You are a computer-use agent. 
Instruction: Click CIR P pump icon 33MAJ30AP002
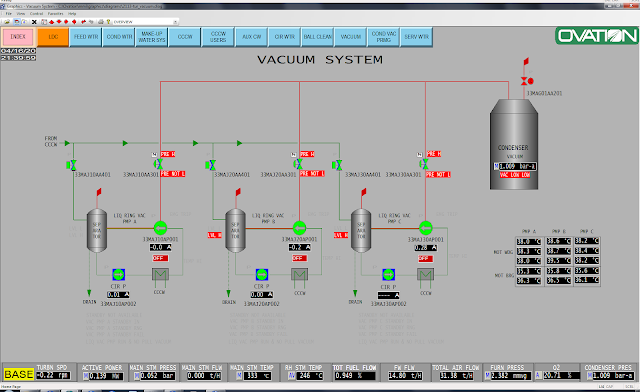coord(388,274)
